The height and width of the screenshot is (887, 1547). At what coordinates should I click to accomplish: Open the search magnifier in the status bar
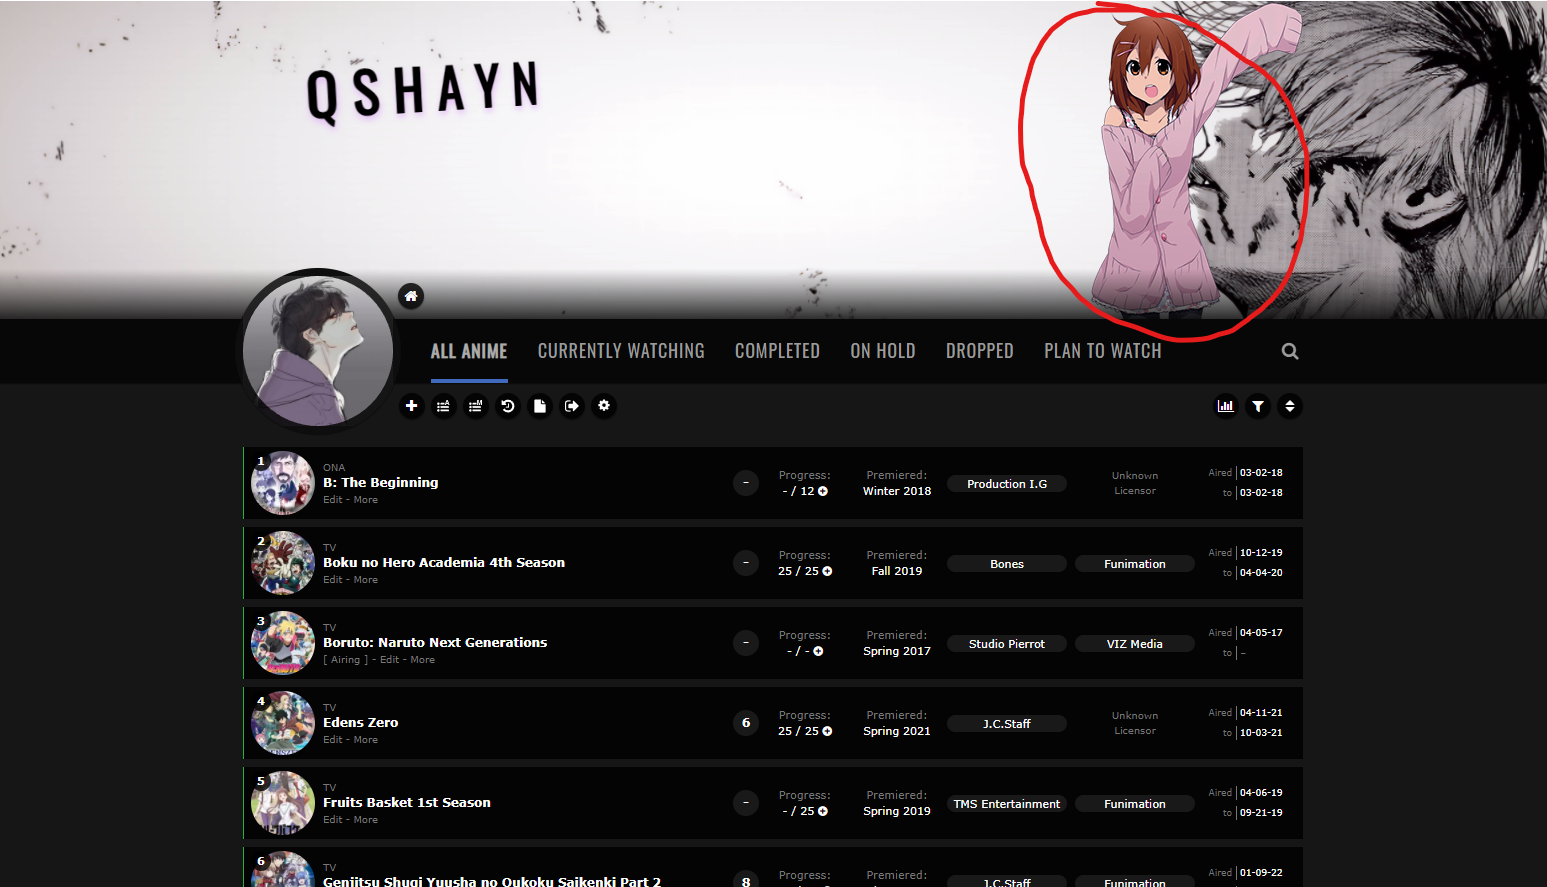1290,351
